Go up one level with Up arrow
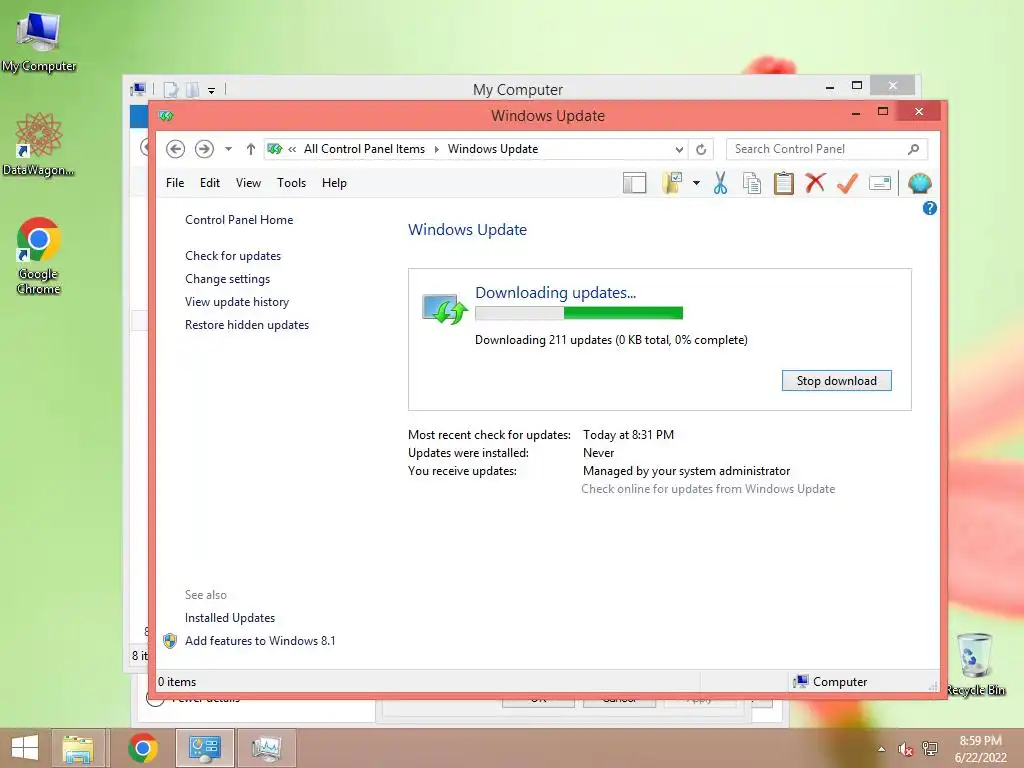1024x768 pixels. [250, 149]
